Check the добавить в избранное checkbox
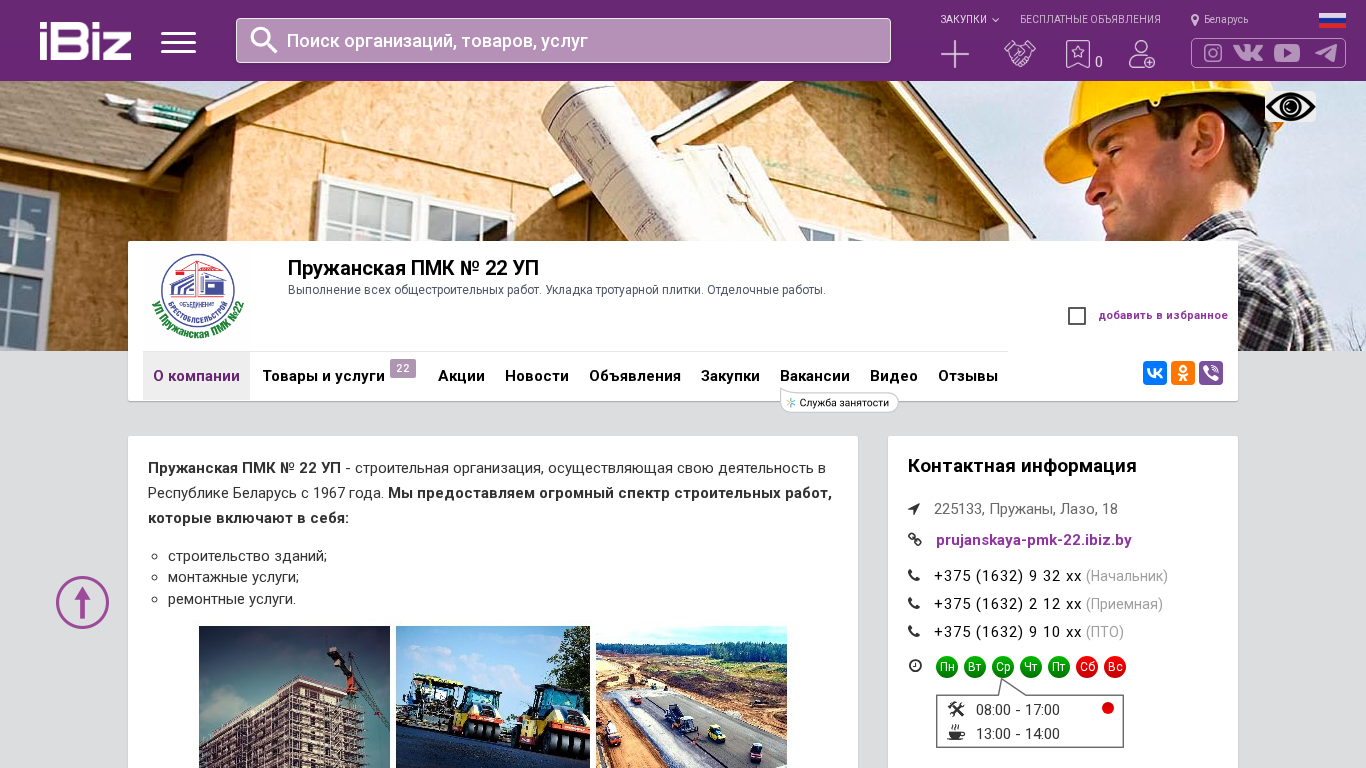The image size is (1366, 768). (x=1077, y=316)
